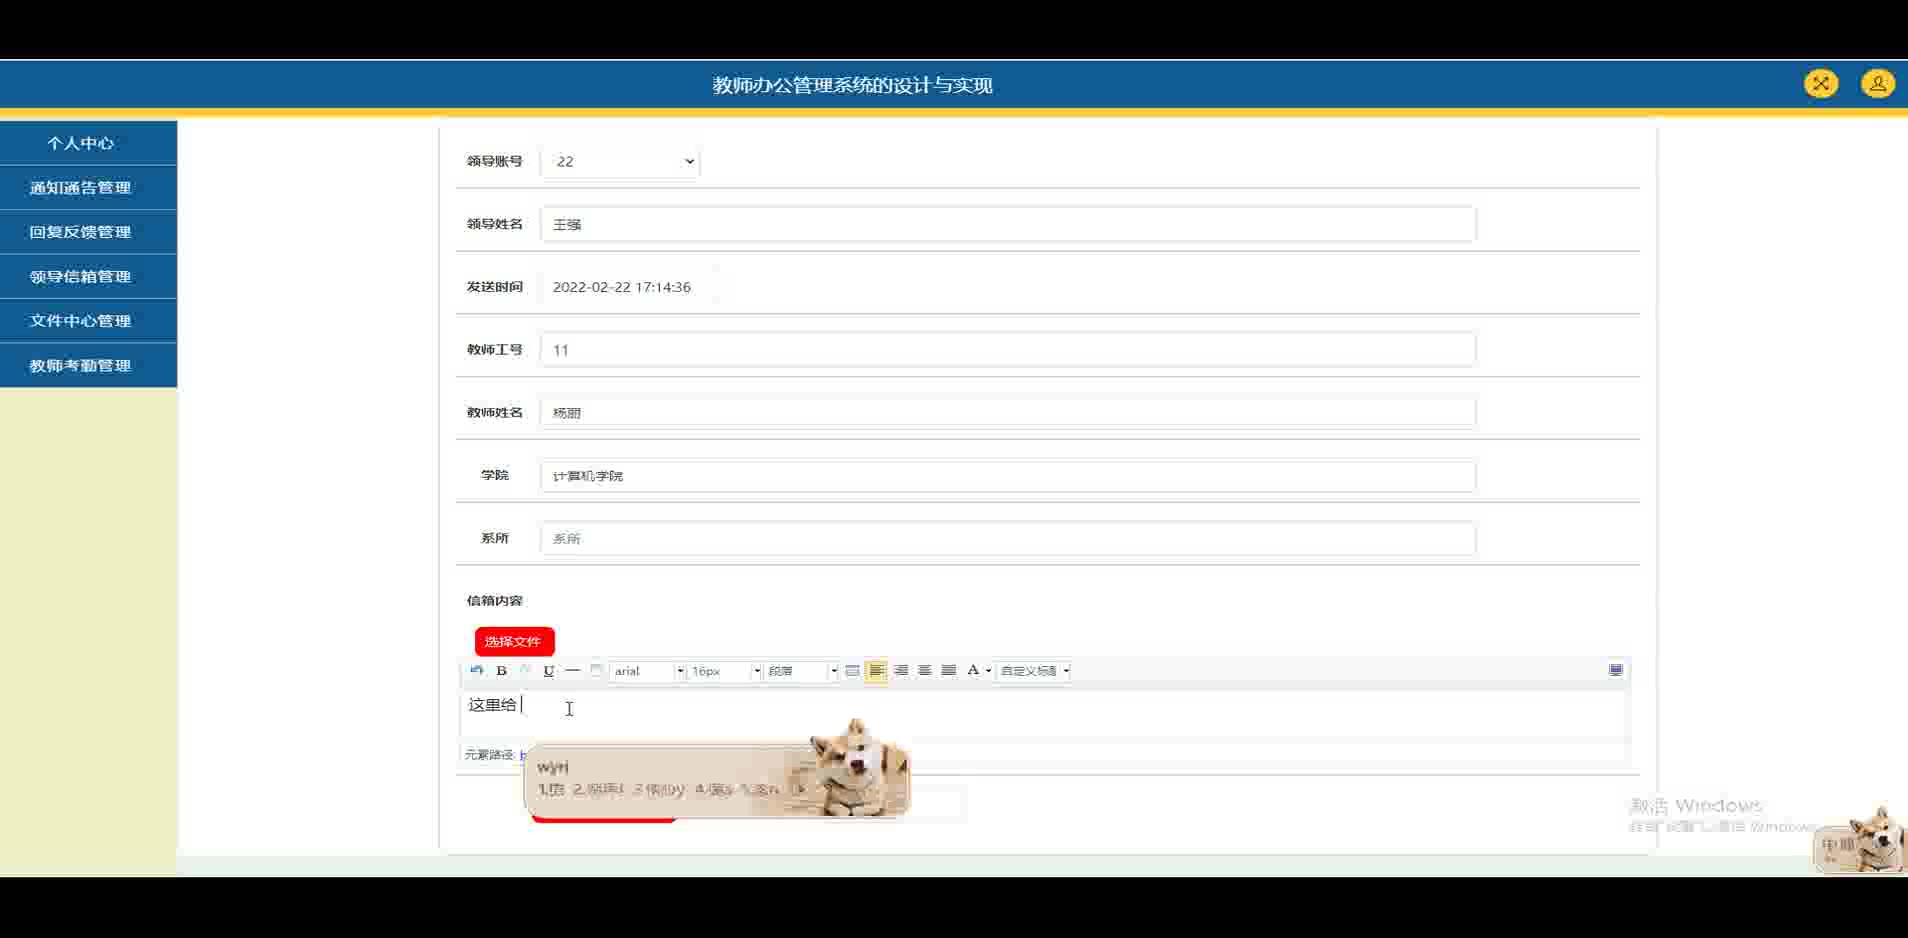Click the 信箱内容 label
The height and width of the screenshot is (938, 1908).
(x=494, y=601)
